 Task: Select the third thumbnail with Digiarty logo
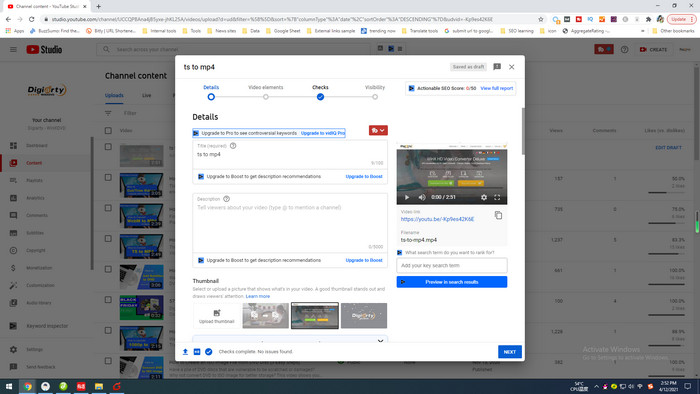[364, 316]
